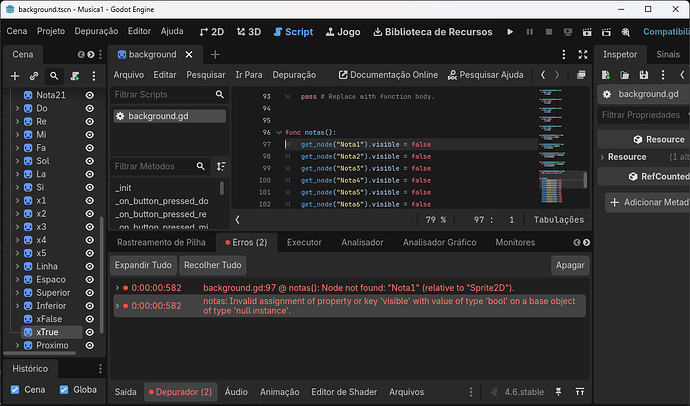Instantiate child scene link icon
The width and height of the screenshot is (690, 406).
coord(34,76)
